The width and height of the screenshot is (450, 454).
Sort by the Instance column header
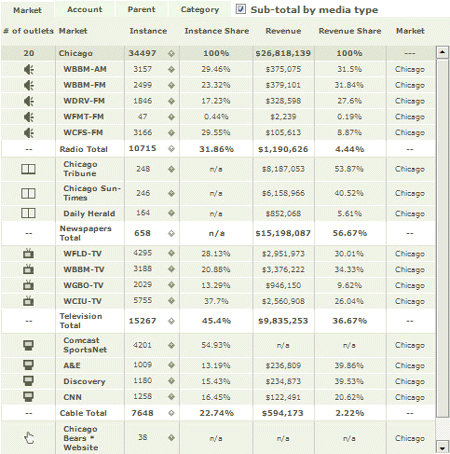(148, 31)
